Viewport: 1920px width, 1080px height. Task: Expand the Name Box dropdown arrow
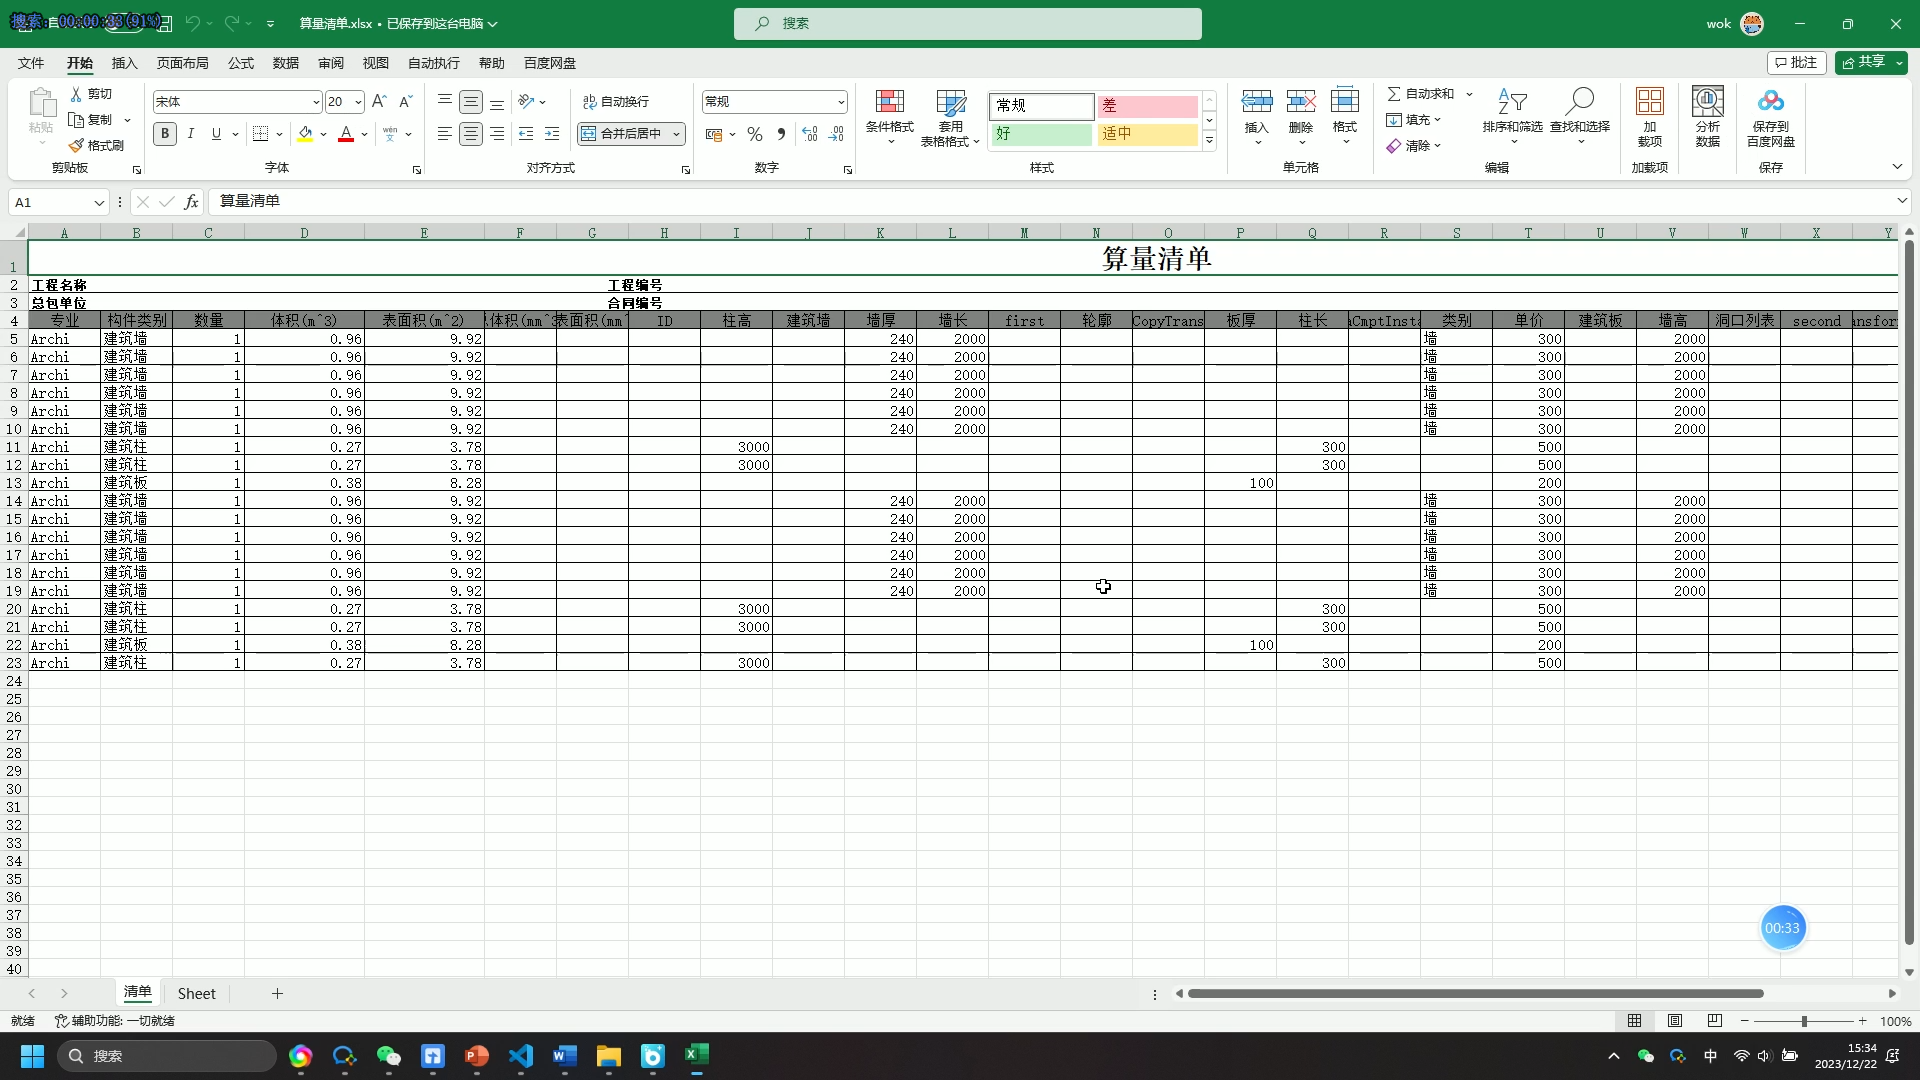[99, 203]
